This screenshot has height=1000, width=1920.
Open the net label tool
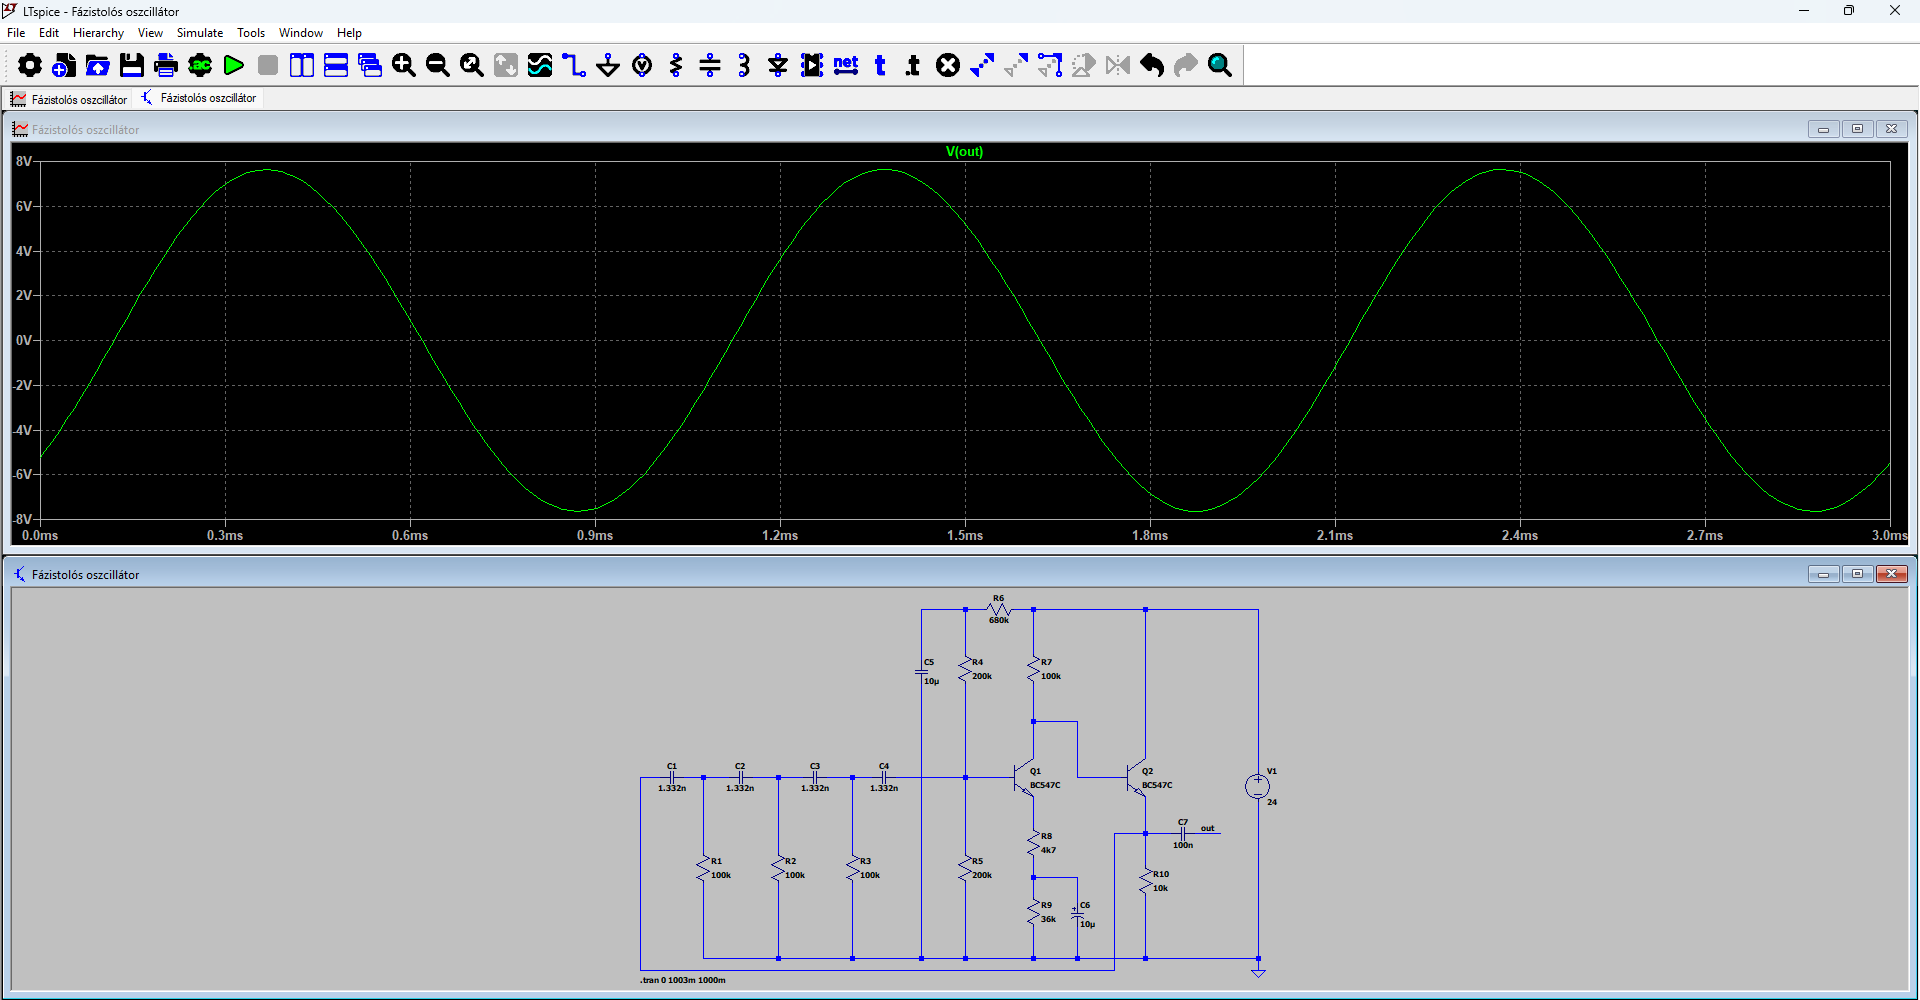click(x=846, y=66)
